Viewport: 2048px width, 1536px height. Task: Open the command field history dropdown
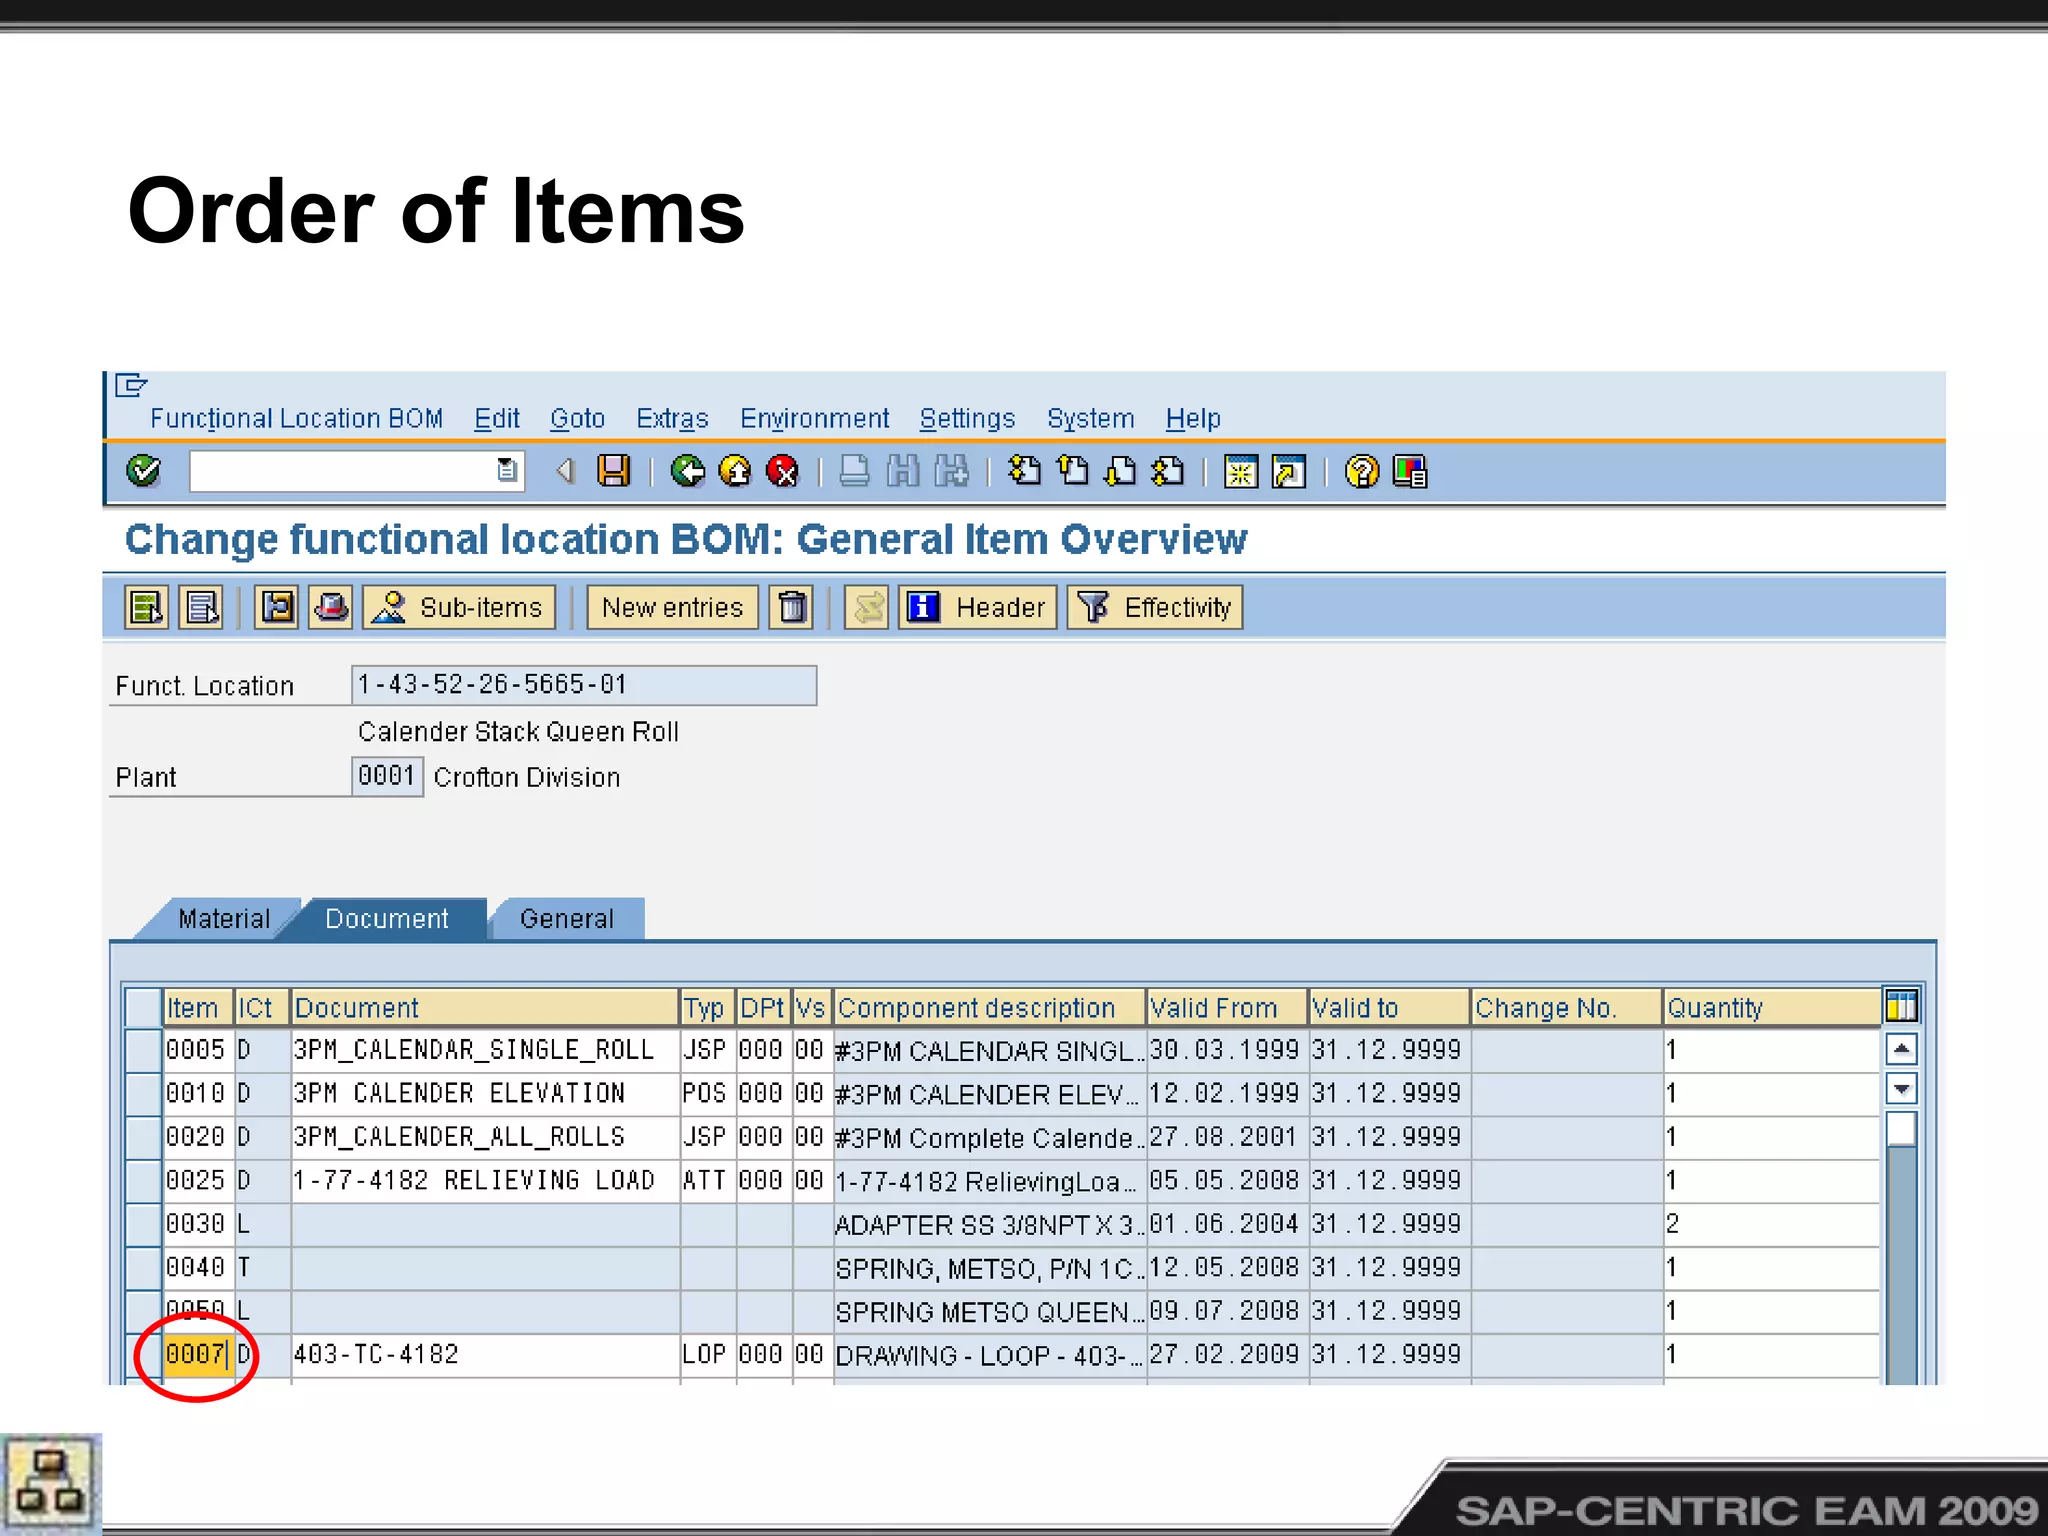[507, 470]
